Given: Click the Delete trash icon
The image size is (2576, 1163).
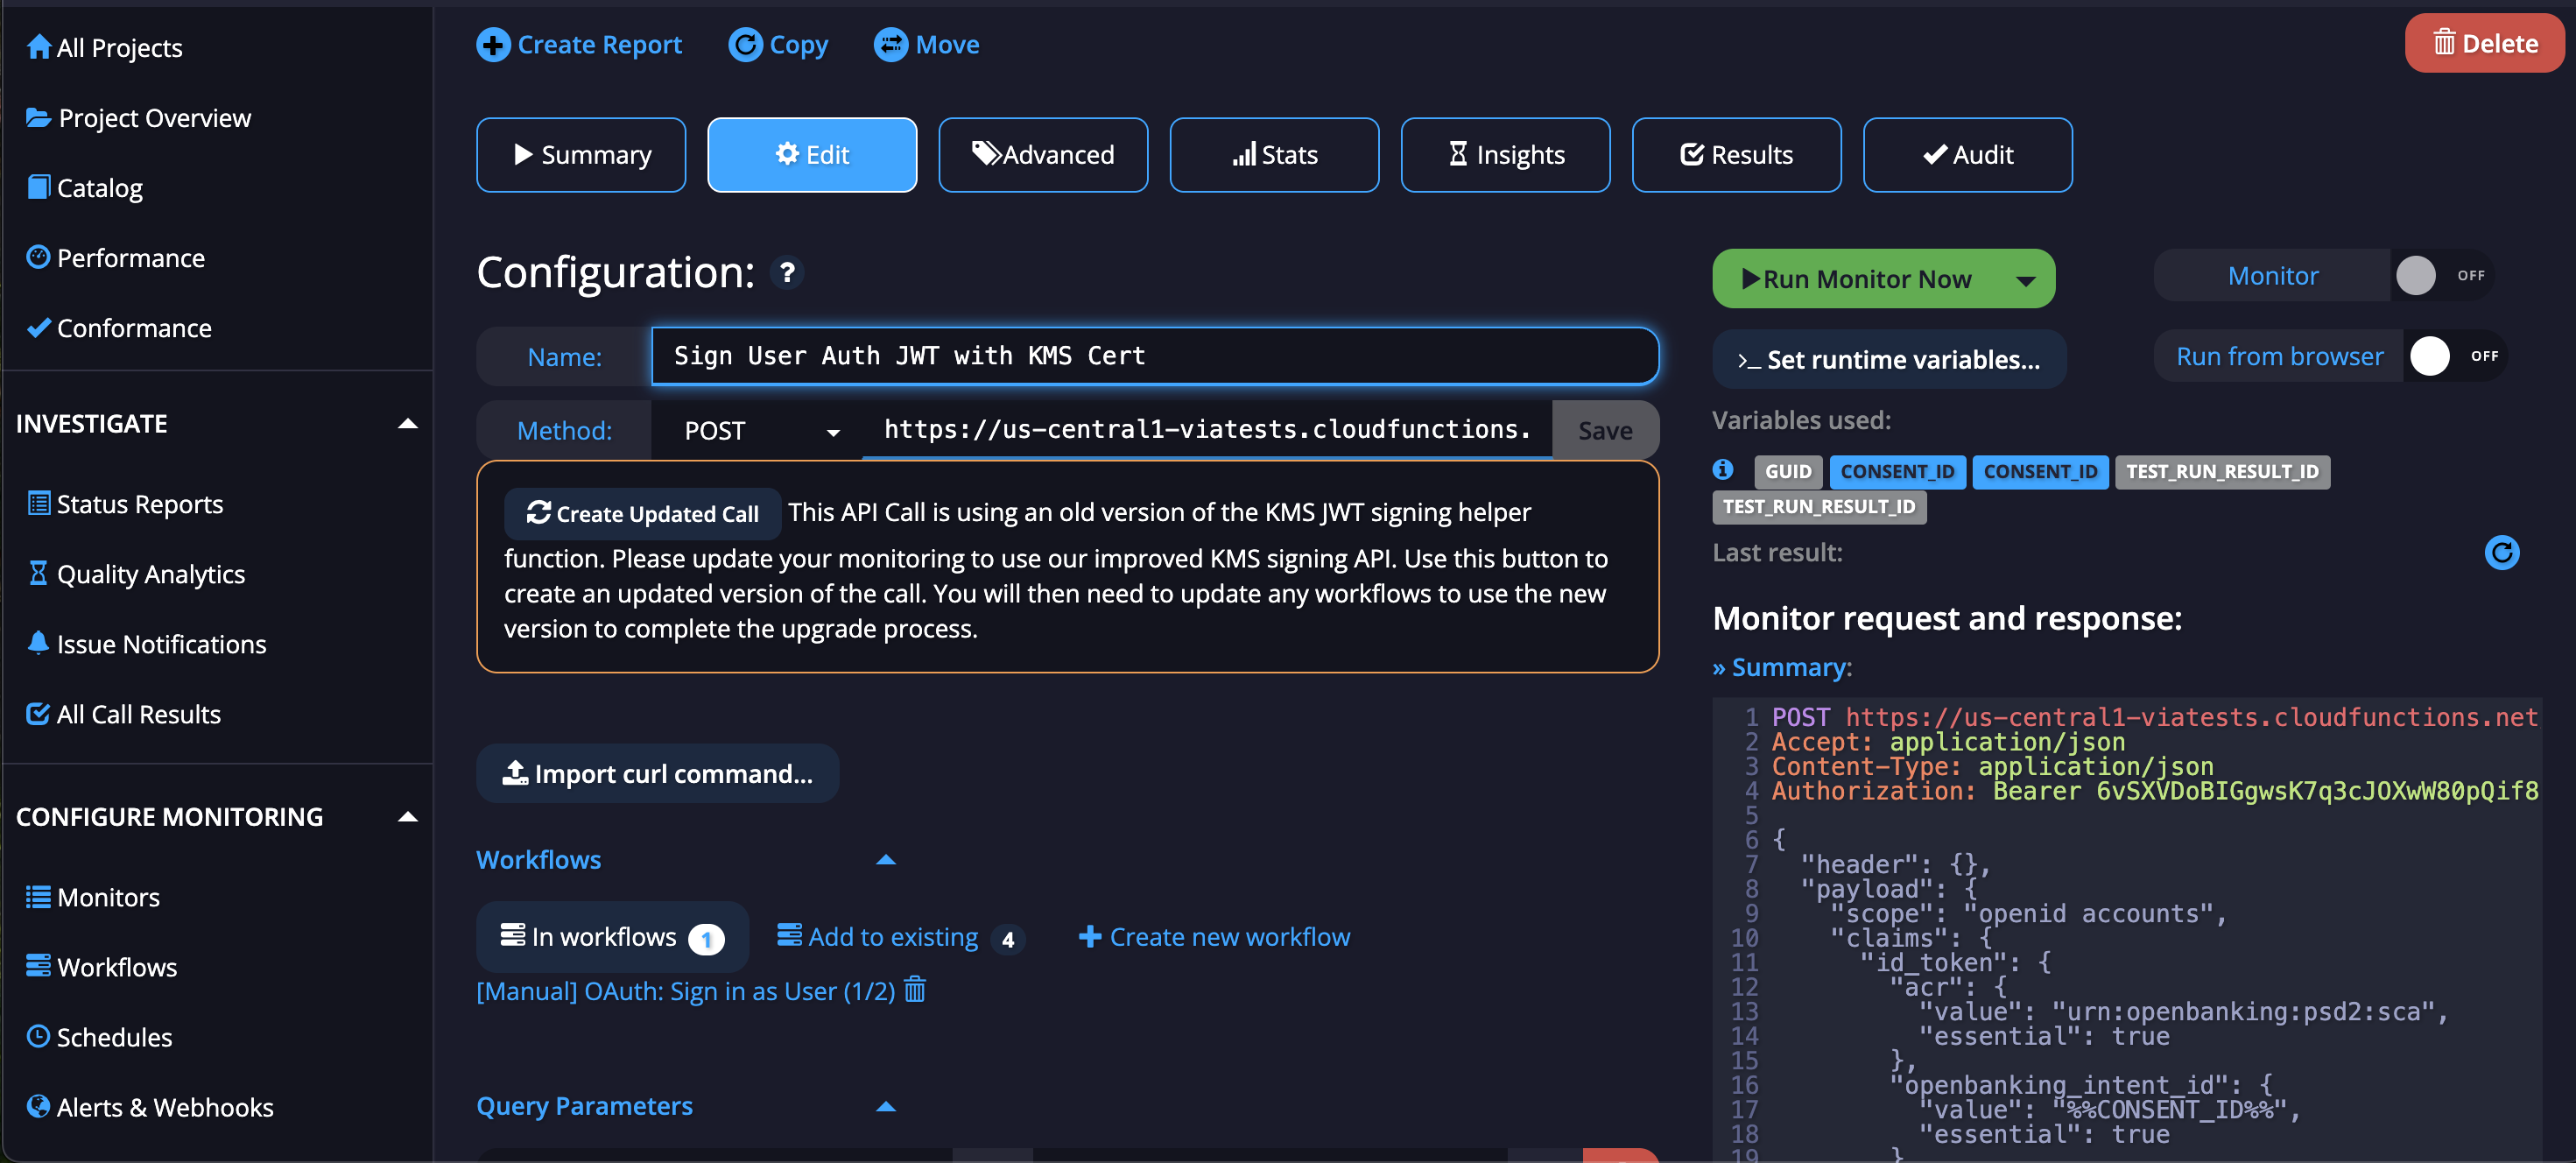Looking at the screenshot, I should [x=2446, y=43].
